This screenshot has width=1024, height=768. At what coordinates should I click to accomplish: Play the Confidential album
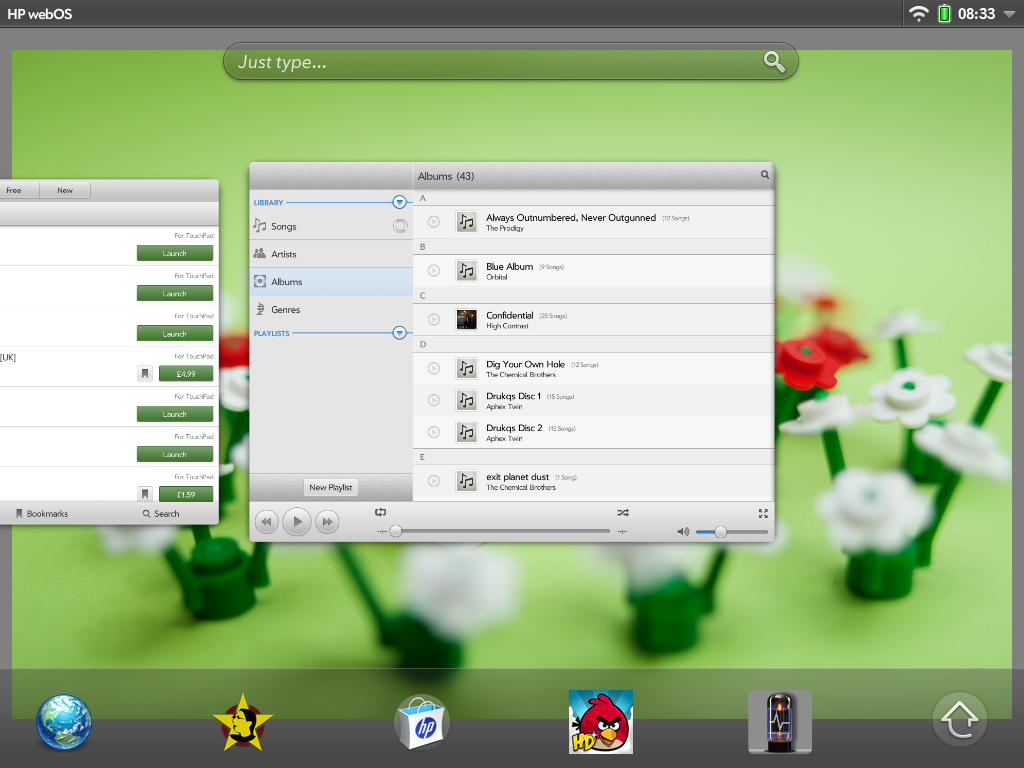point(434,319)
